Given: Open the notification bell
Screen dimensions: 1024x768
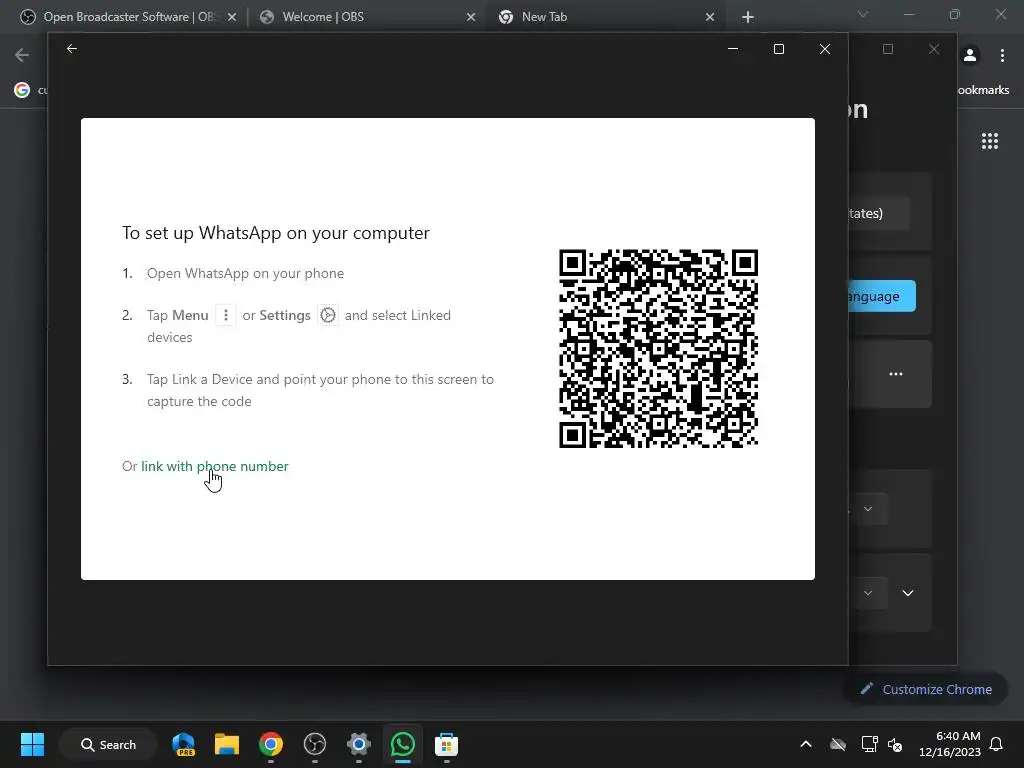Looking at the screenshot, I should (997, 744).
